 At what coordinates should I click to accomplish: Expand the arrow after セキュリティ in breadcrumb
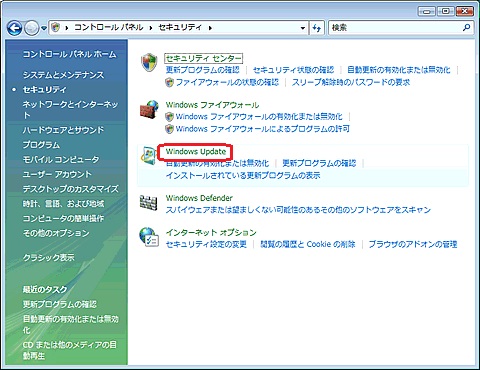210,28
